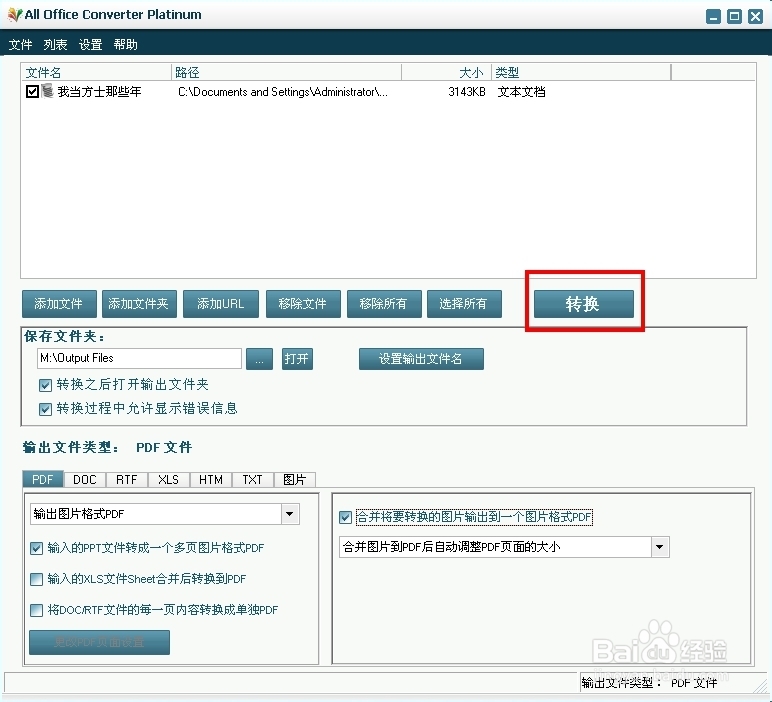This screenshot has width=772, height=702.
Task: Expand the 输出图片格式PDF dropdown
Action: pyautogui.click(x=290, y=514)
